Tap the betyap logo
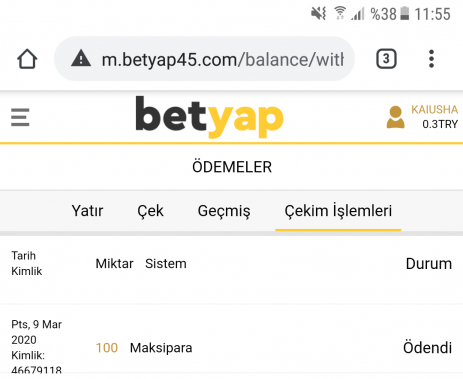Image resolution: width=463 pixels, height=379 pixels. click(x=209, y=117)
